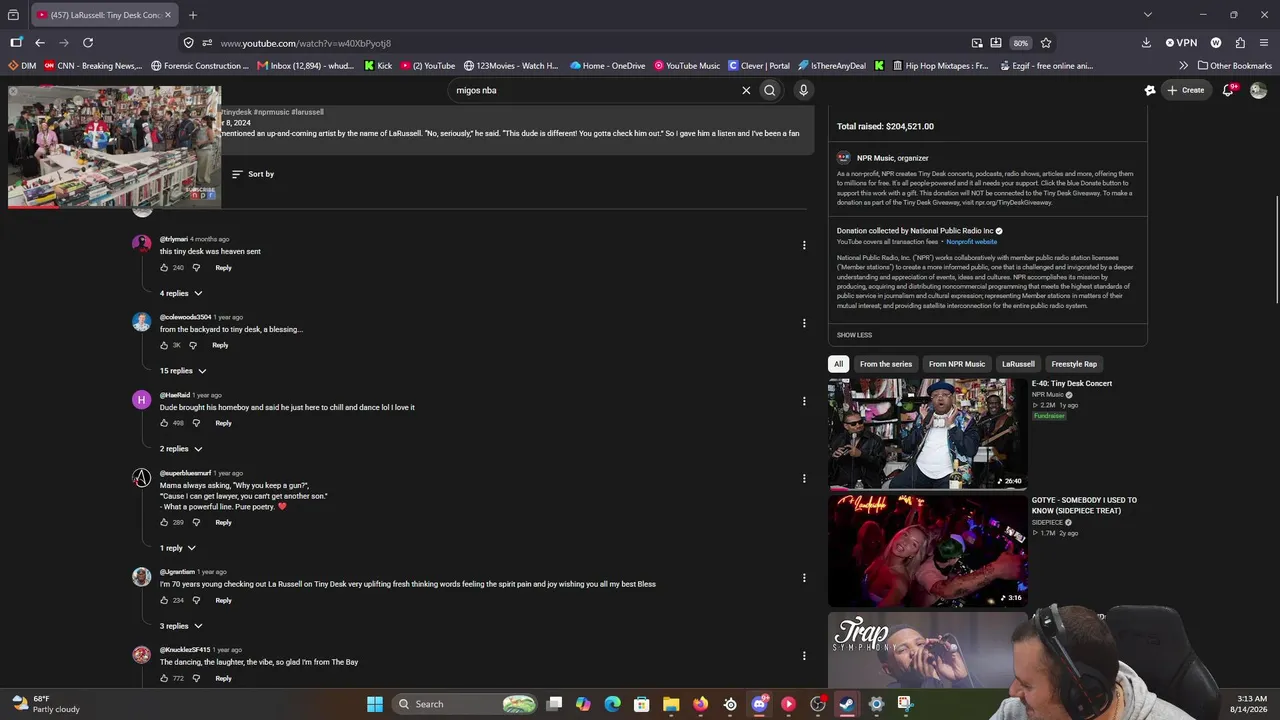Click the YouTube search magnifier button
This screenshot has width=1280, height=720.
click(770, 90)
